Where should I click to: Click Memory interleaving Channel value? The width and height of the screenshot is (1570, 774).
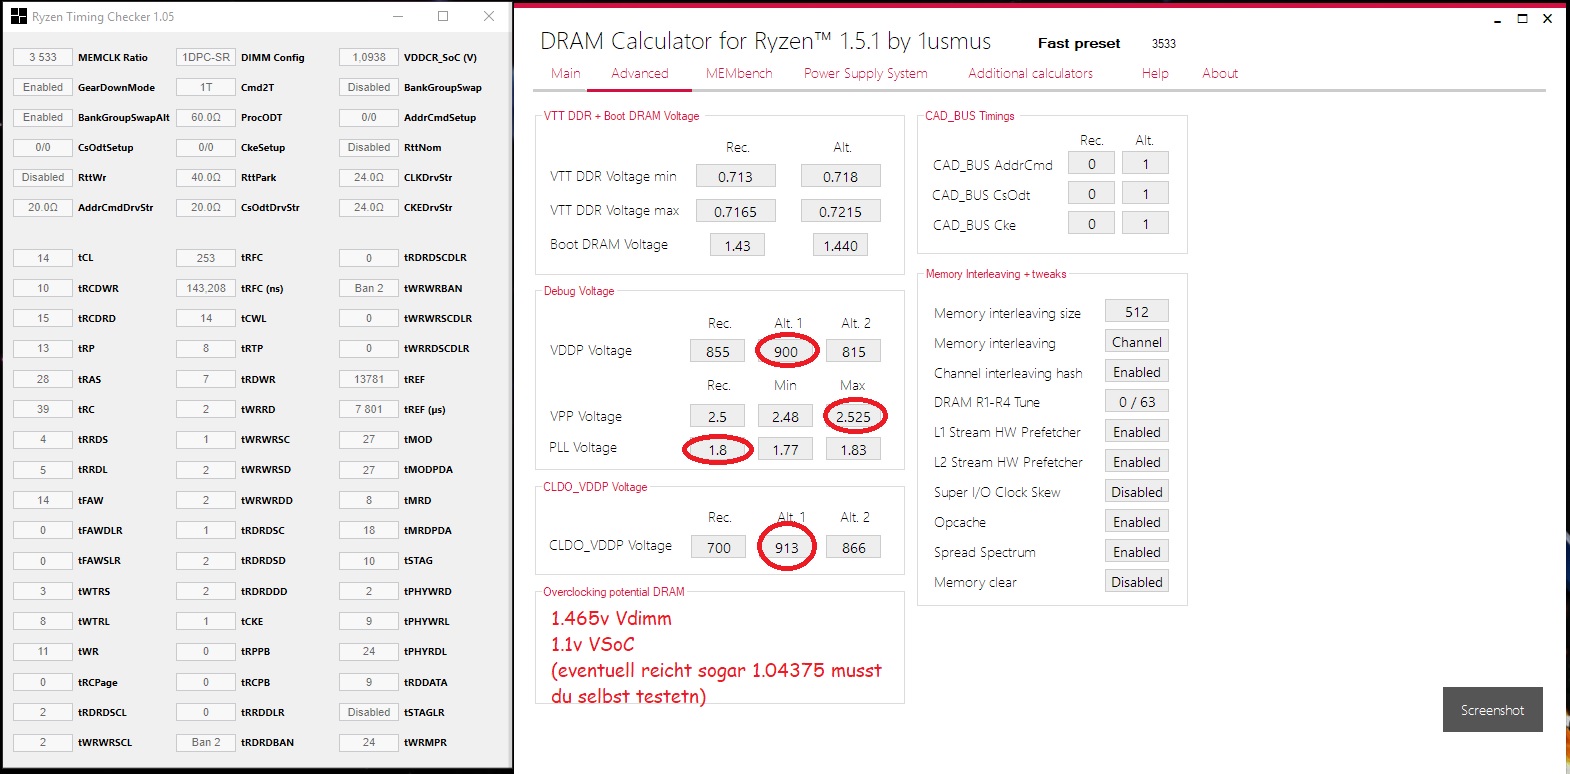(x=1137, y=342)
